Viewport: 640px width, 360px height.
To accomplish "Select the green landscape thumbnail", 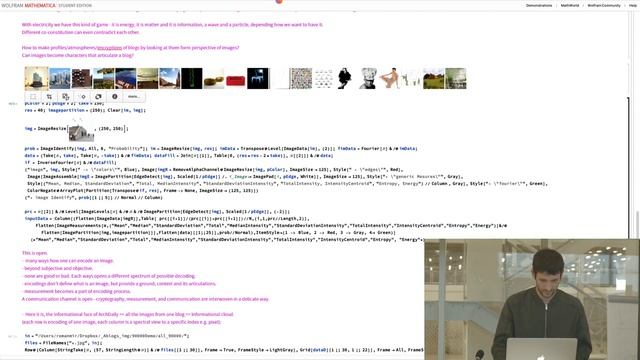I will [433, 78].
